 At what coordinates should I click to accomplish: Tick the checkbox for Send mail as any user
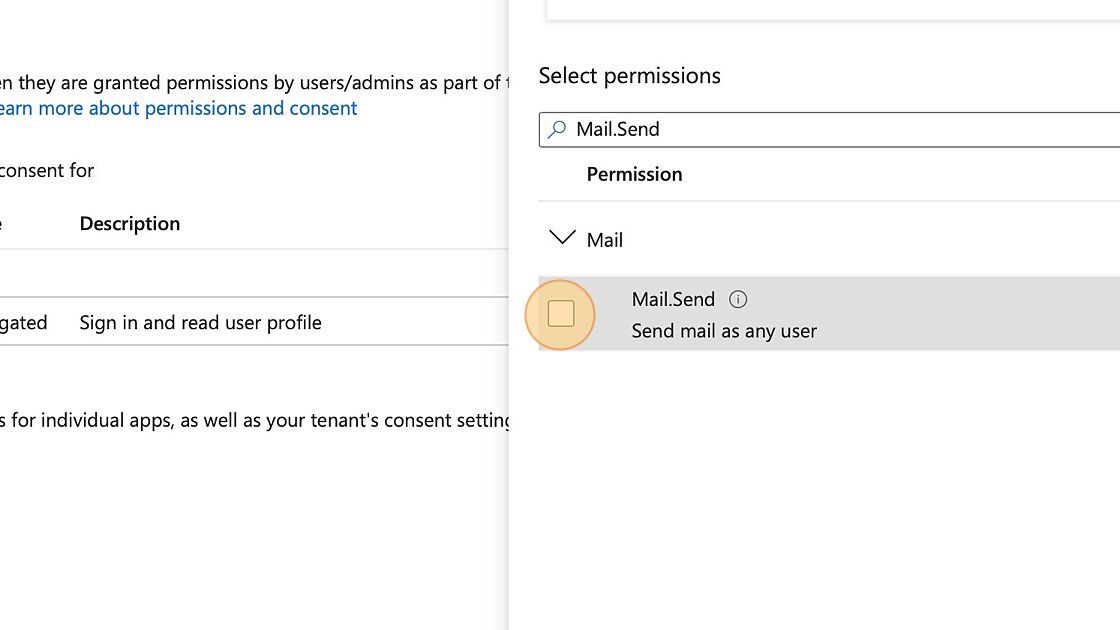point(560,314)
